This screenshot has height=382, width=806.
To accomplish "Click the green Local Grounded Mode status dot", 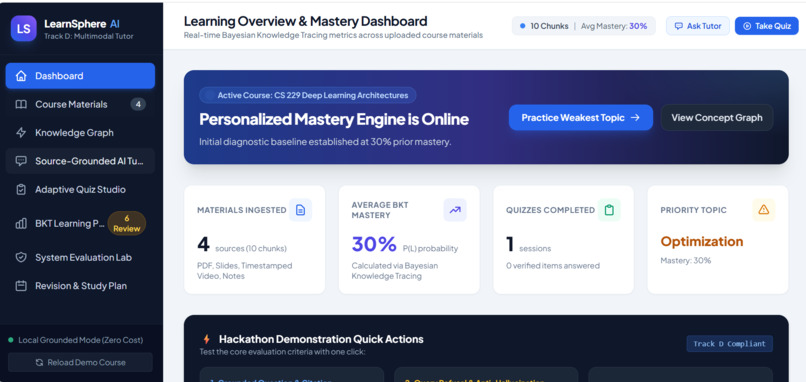I will (11, 340).
